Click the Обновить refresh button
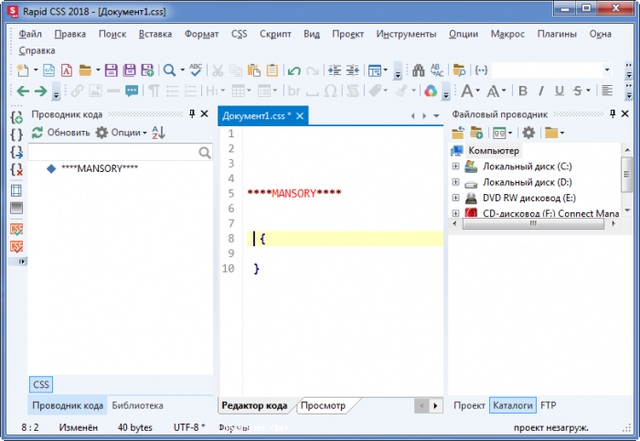Screen dimensions: 640x441 coord(60,133)
